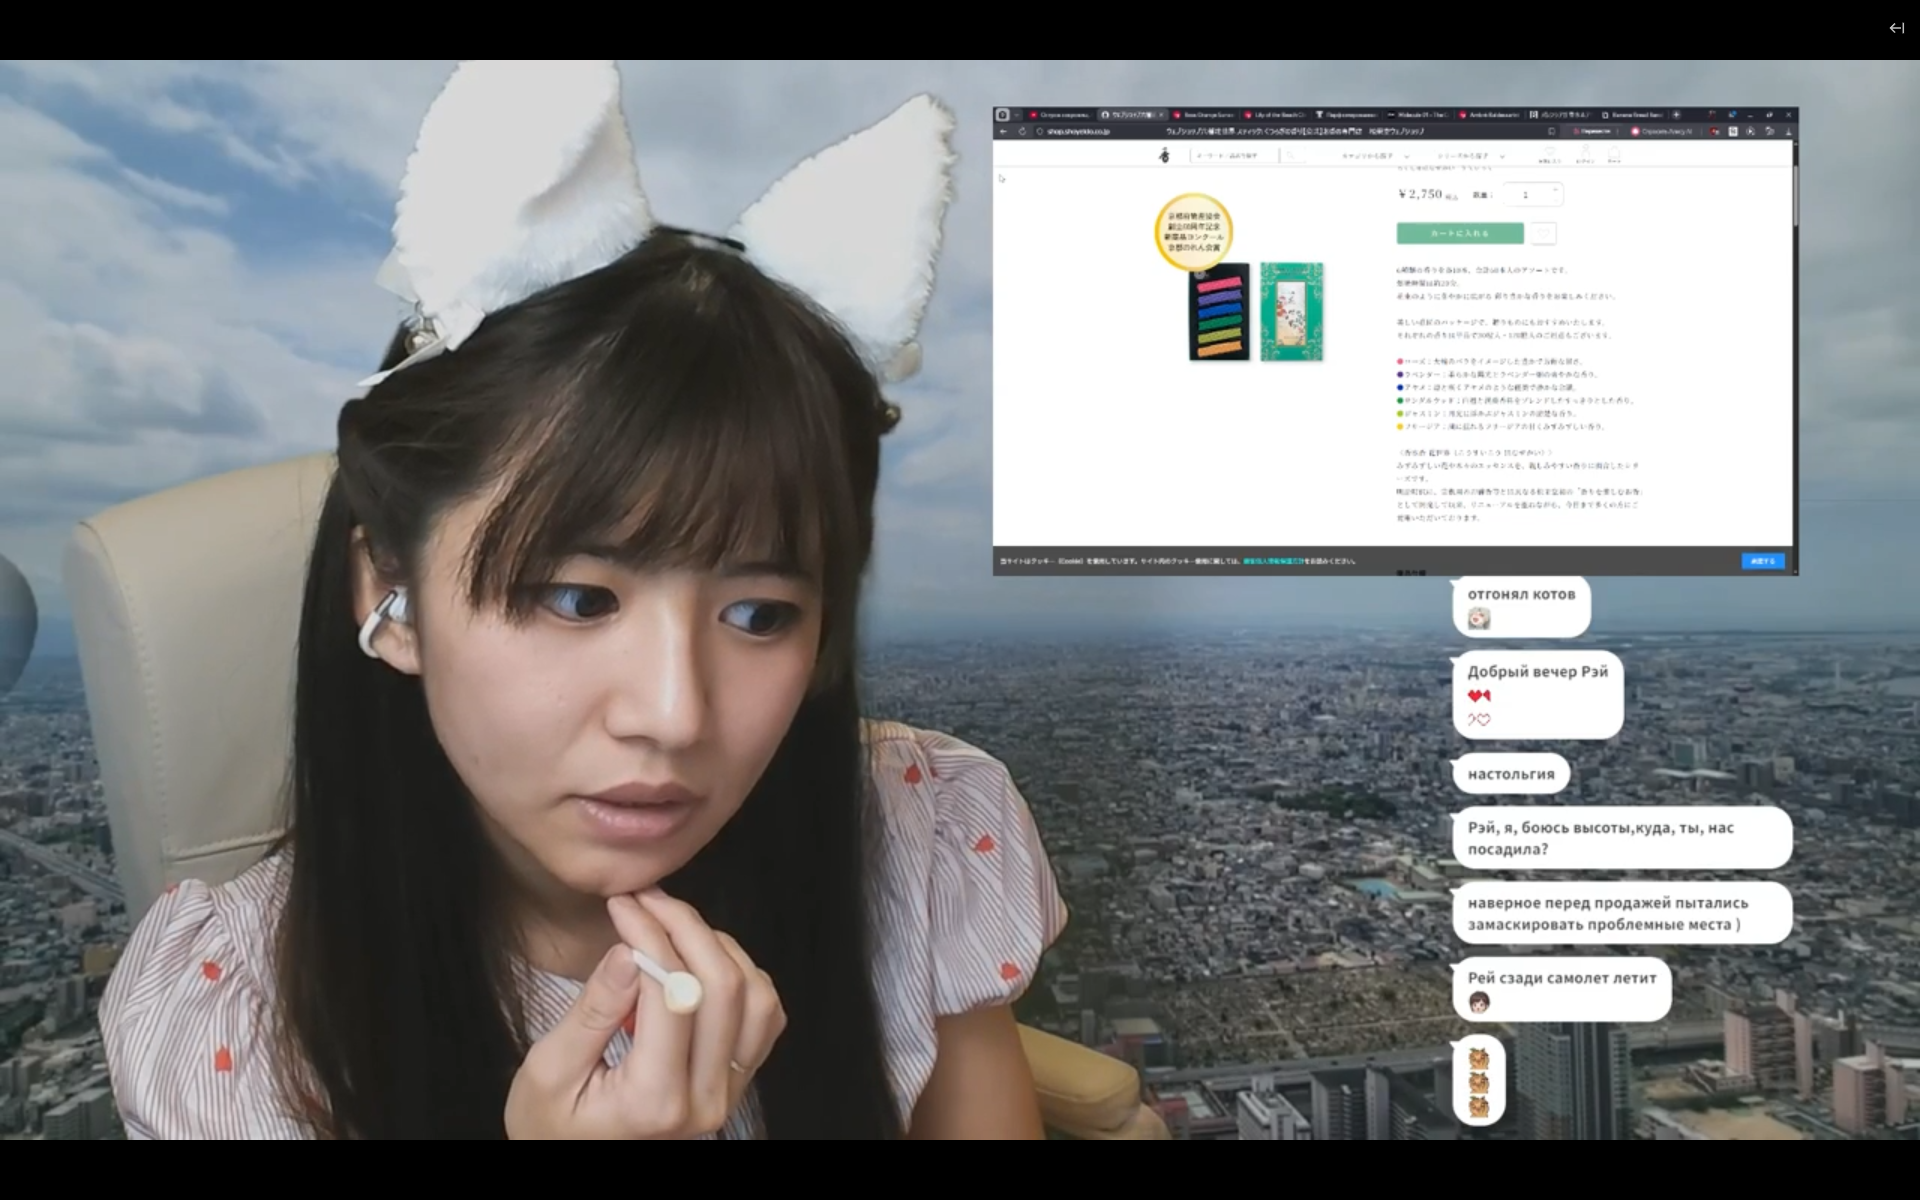Open the favorites heart icon in the shop header
Viewport: 1920px width, 1200px height.
click(x=1549, y=154)
